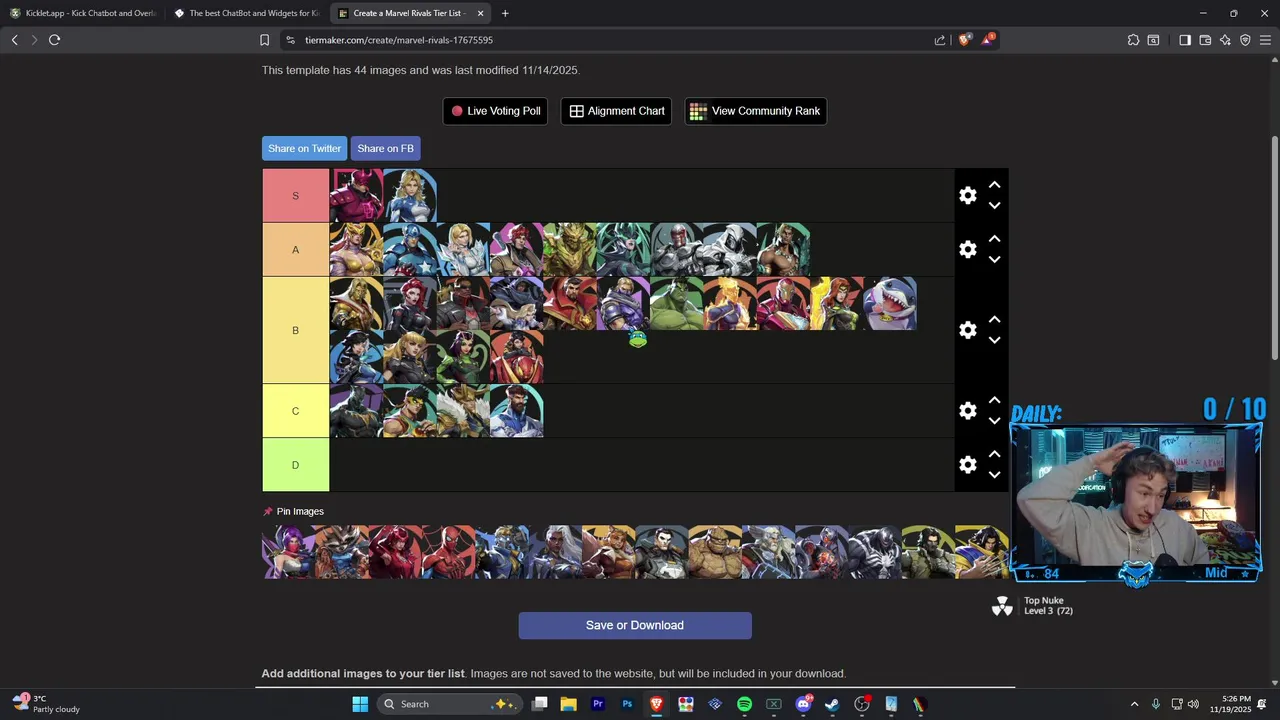The height and width of the screenshot is (720, 1280).
Task: Select The Thing thumbnail in image pool
Action: (x=715, y=552)
